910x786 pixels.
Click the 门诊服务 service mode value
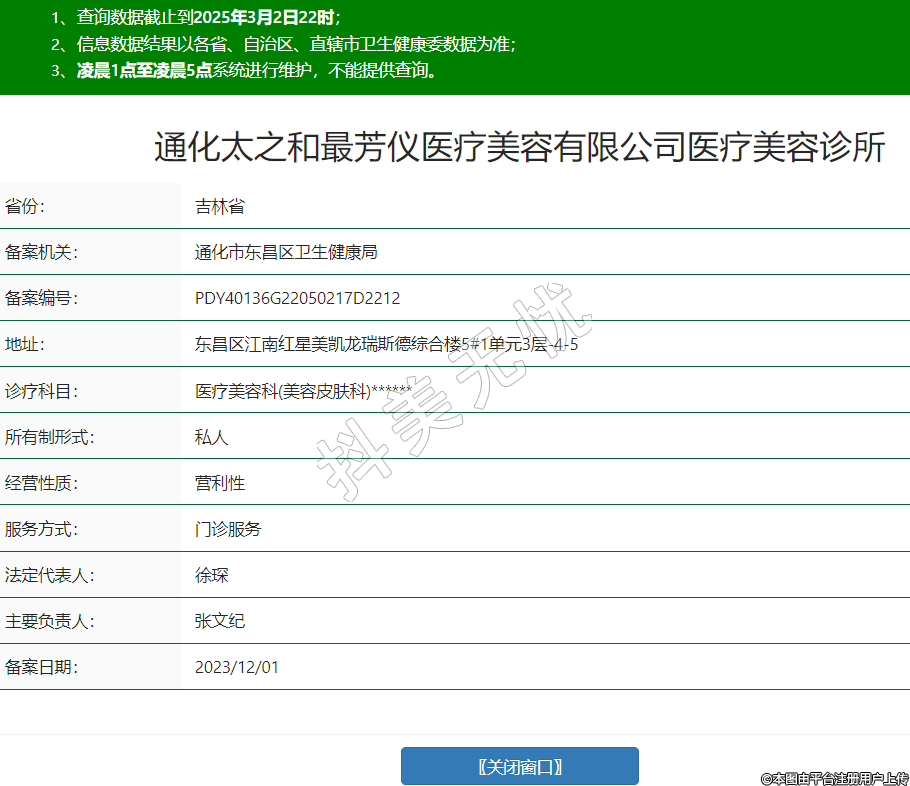(x=228, y=529)
